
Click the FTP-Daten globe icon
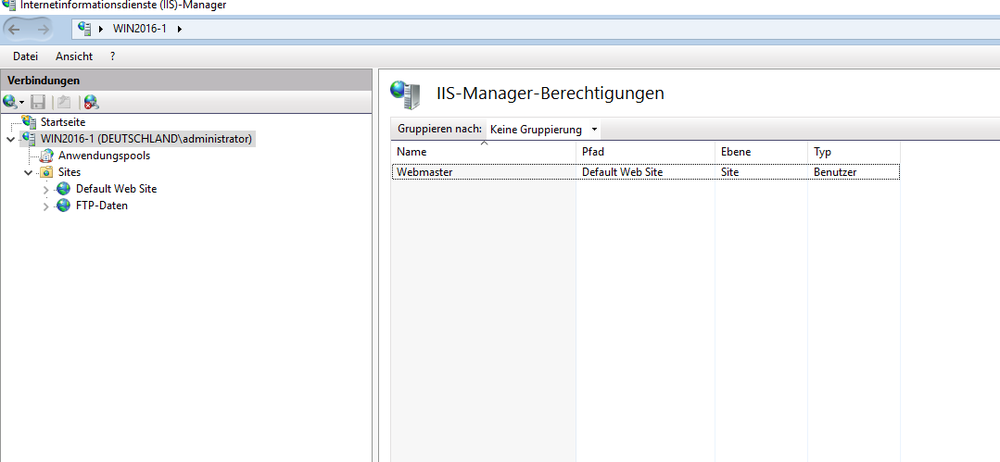click(x=64, y=206)
